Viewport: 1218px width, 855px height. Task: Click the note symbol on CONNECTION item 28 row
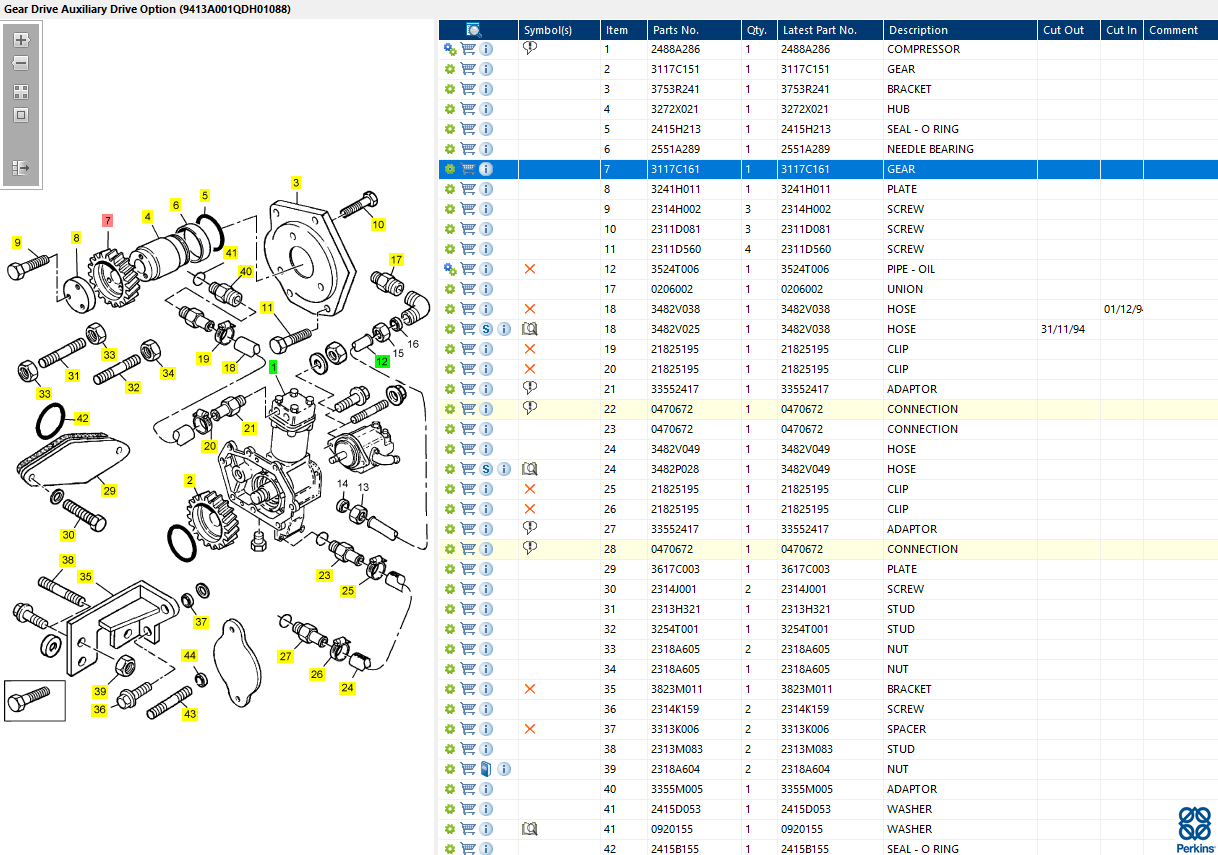[530, 548]
